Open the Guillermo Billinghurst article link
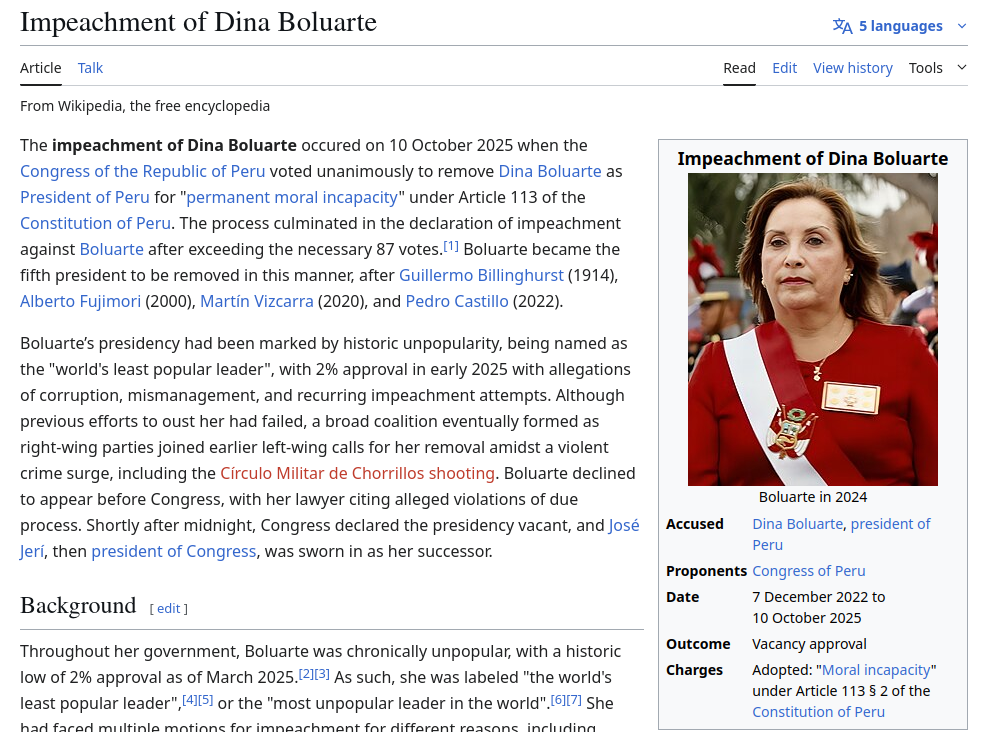The image size is (988, 732). coord(481,275)
